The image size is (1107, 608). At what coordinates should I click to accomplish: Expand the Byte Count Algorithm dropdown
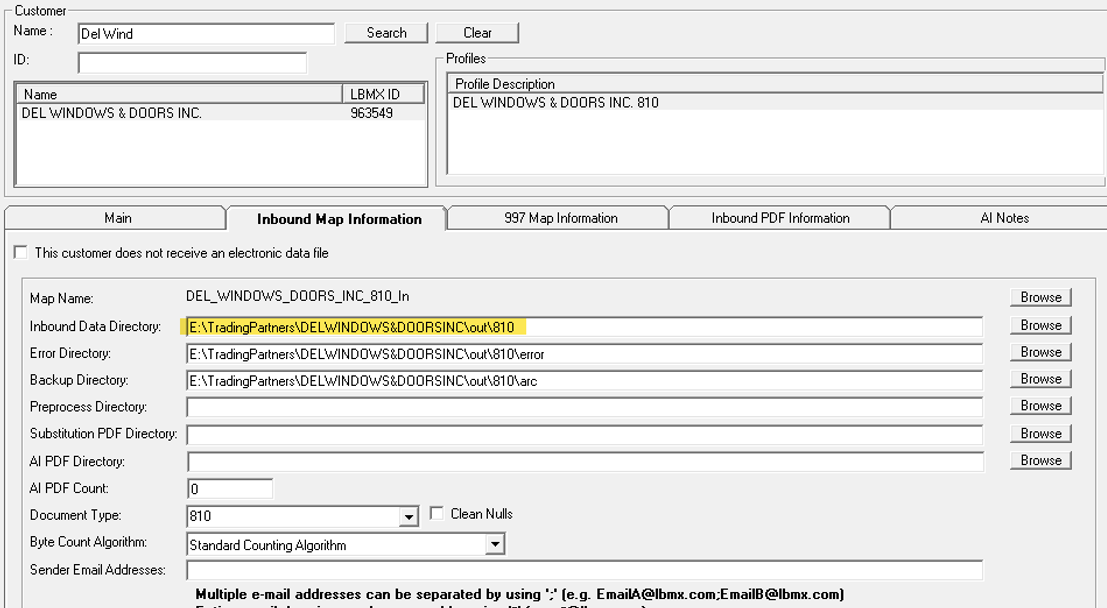496,544
